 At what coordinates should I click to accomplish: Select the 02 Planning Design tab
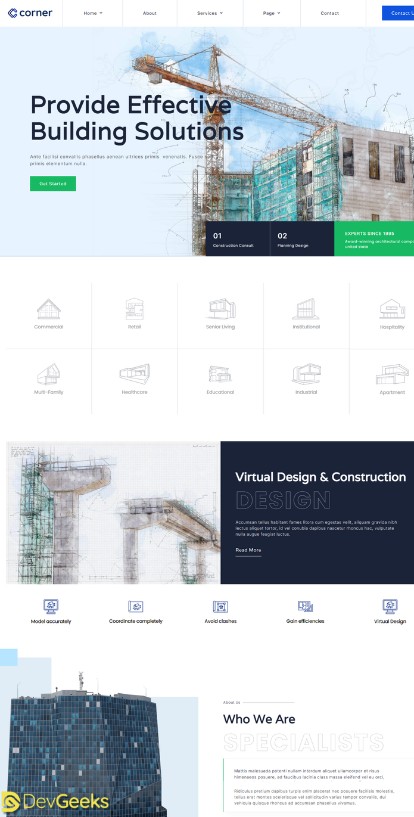coord(302,239)
